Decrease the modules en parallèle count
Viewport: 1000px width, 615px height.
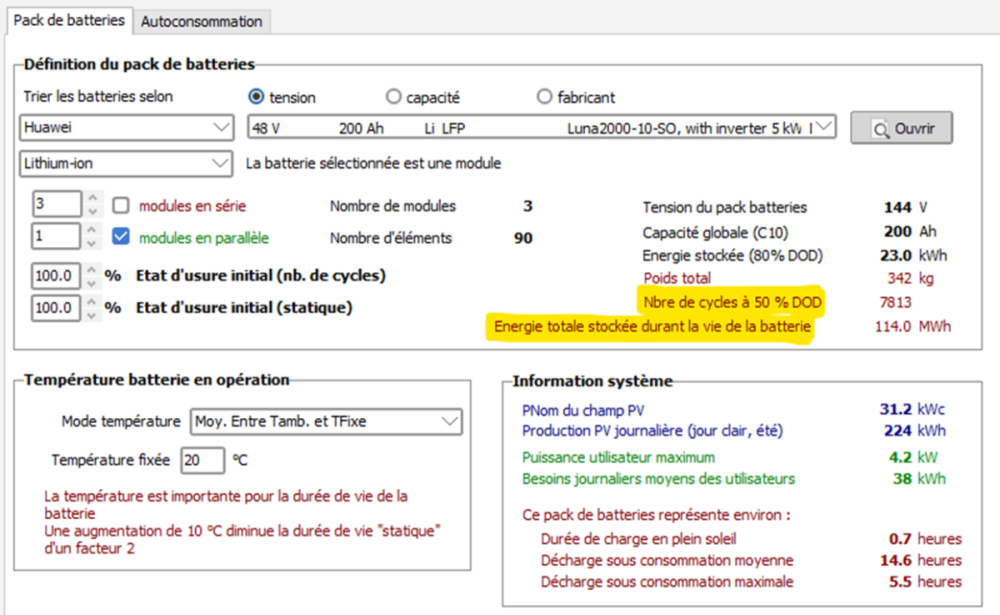click(x=92, y=244)
